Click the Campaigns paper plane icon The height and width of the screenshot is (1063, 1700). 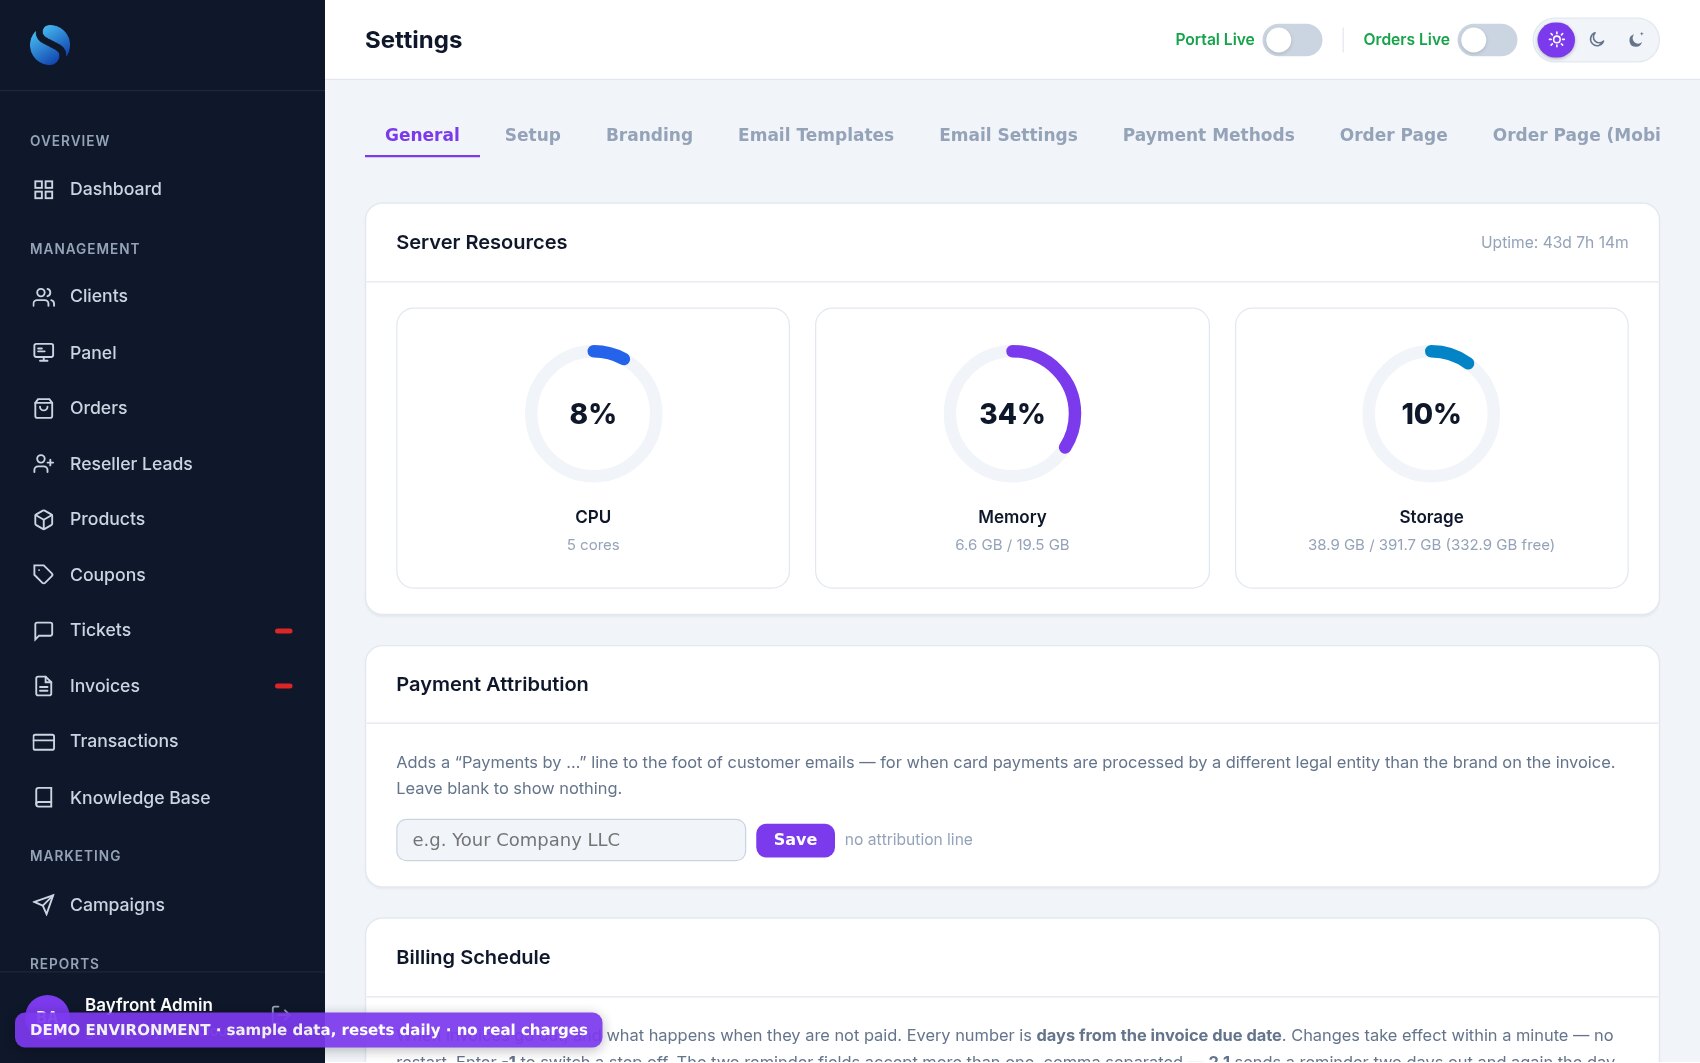click(43, 905)
